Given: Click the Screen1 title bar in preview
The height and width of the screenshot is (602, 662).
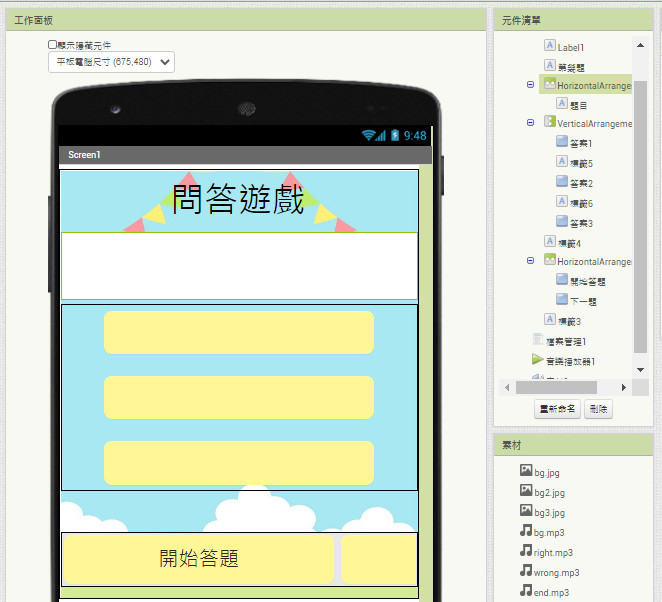Looking at the screenshot, I should tap(245, 155).
